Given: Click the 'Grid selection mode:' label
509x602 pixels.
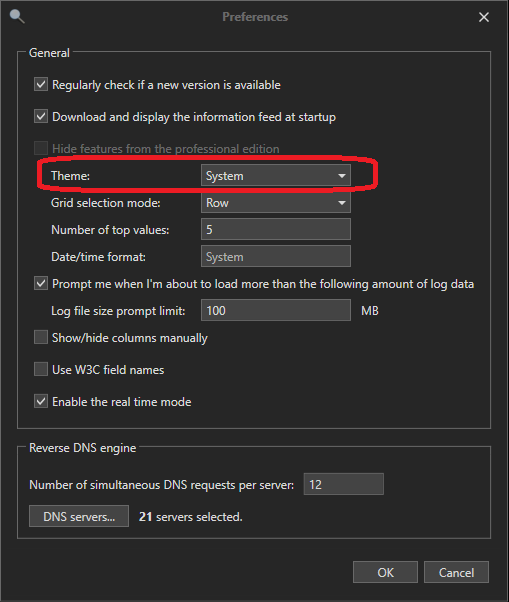Looking at the screenshot, I should point(106,203).
